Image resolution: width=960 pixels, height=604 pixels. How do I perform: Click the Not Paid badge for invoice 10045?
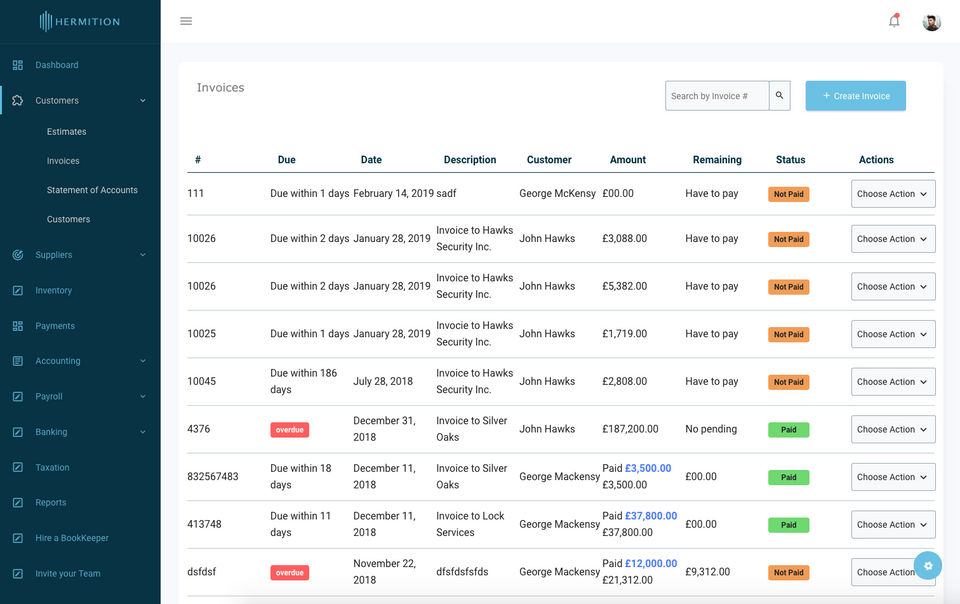(789, 382)
